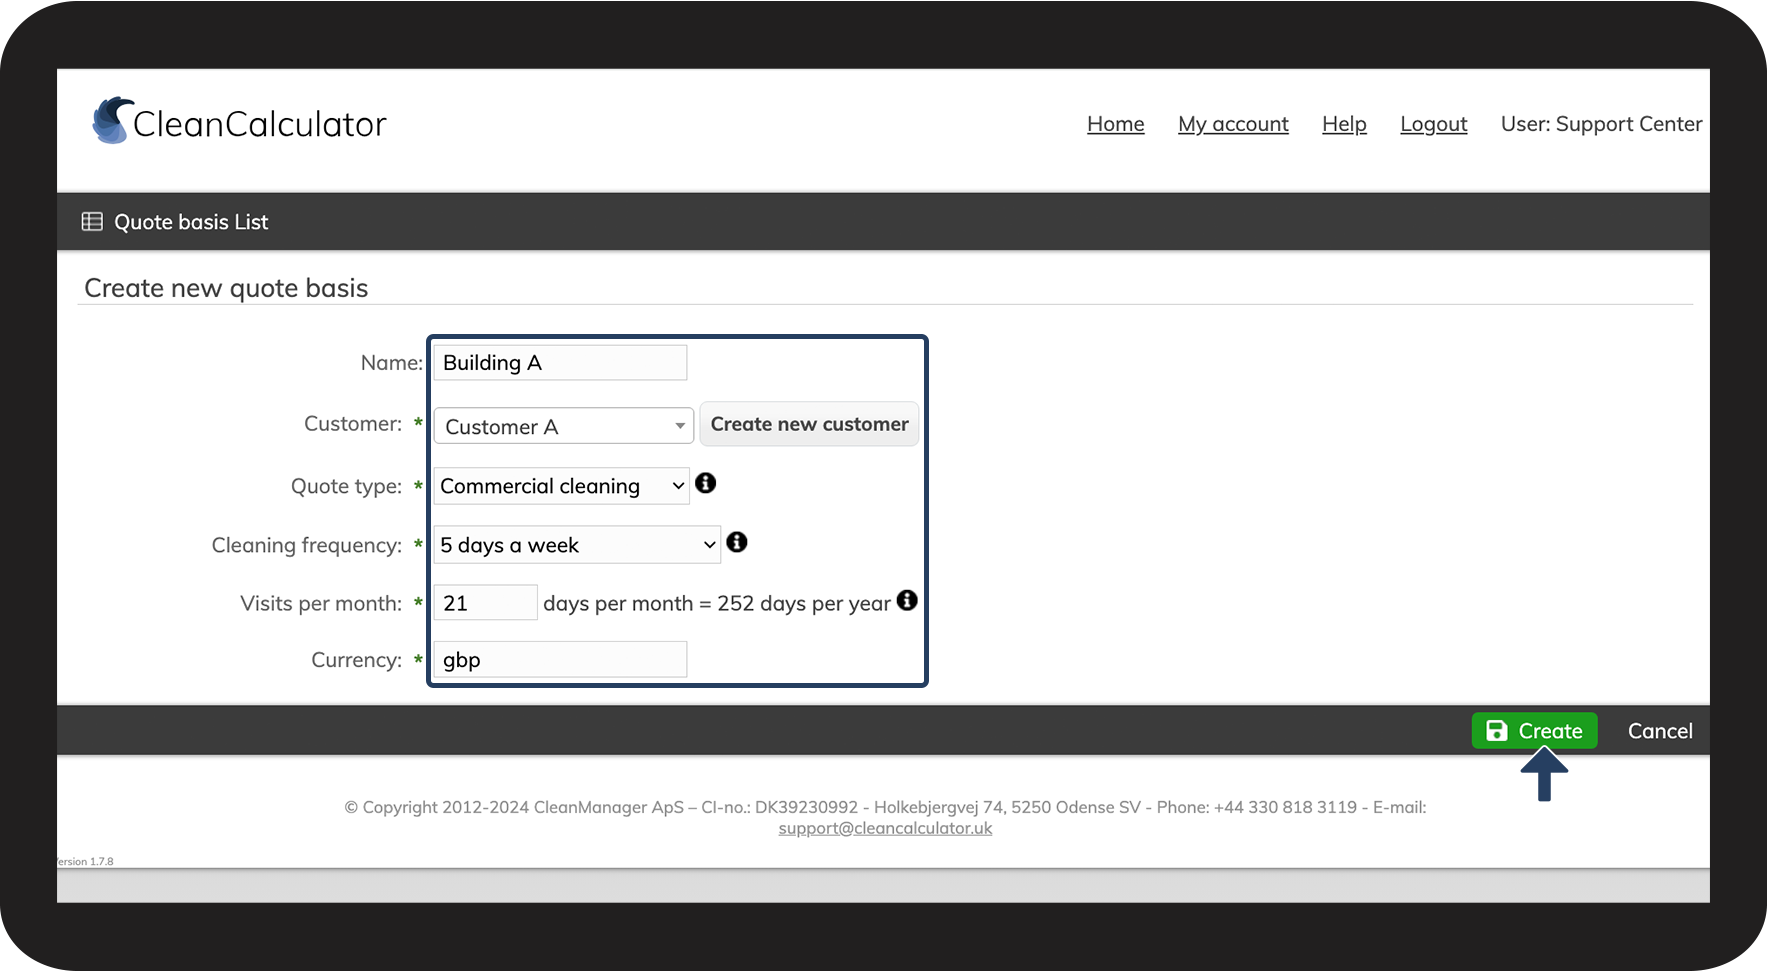Viewport: 1767px width, 971px height.
Task: Click the version 1.7.8 text
Action: point(85,861)
